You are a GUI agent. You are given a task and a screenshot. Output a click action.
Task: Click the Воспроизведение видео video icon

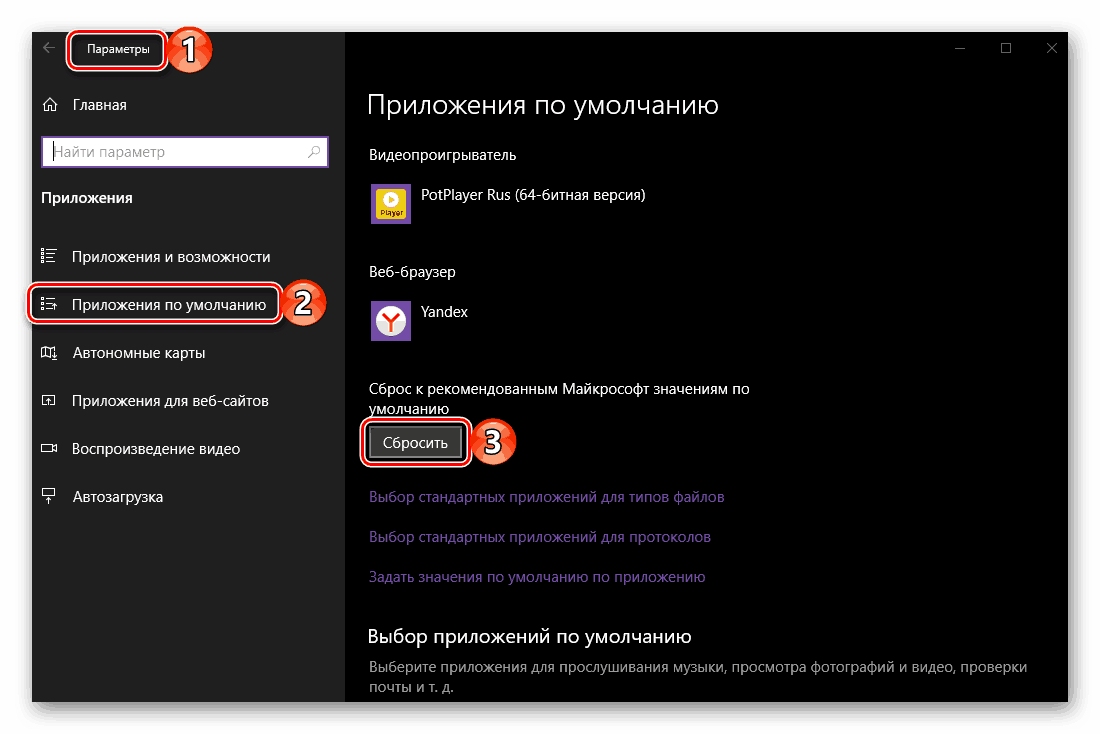[48, 448]
